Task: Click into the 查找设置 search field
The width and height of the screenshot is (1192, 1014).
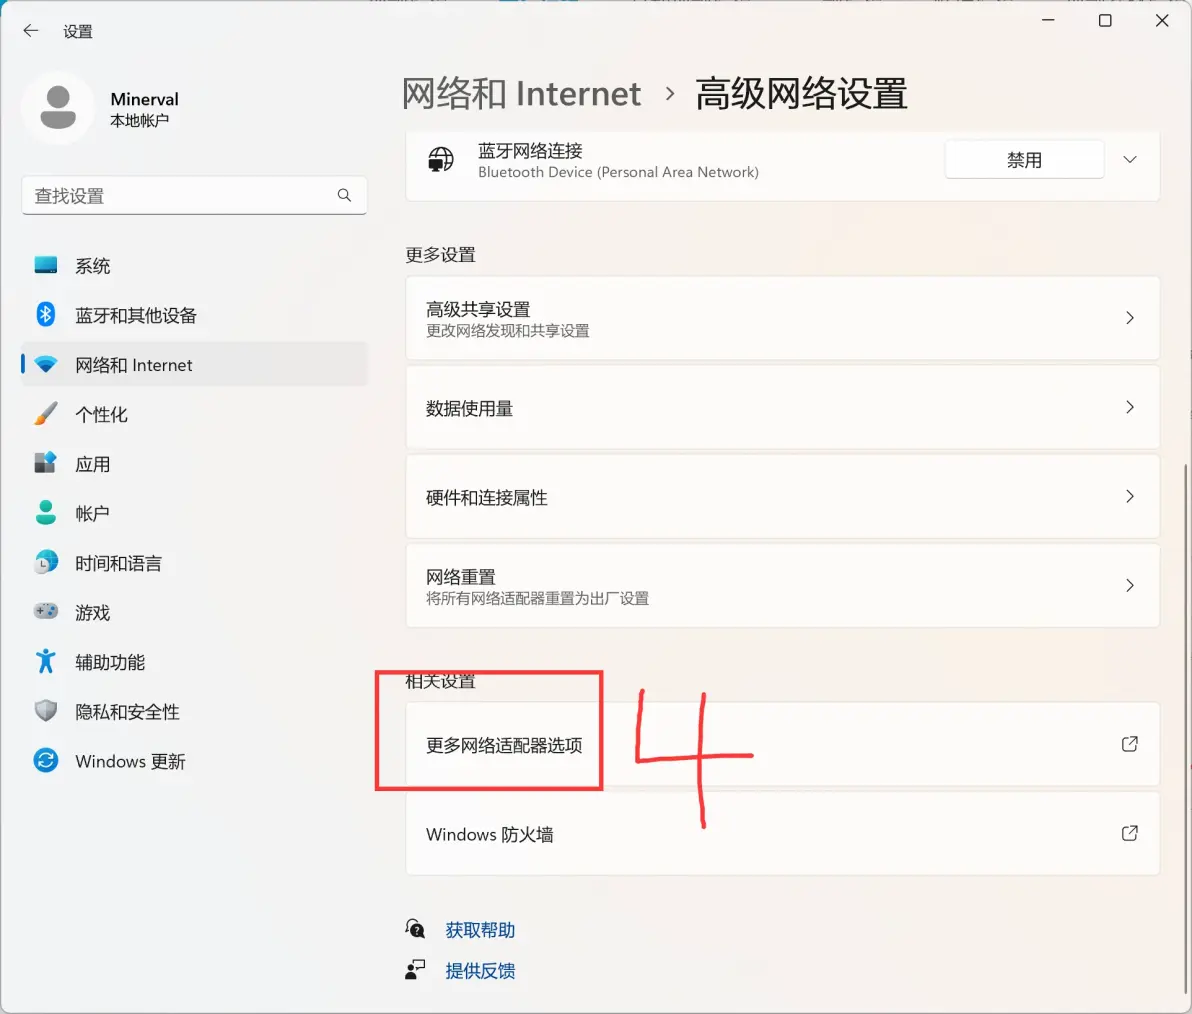Action: [x=180, y=196]
